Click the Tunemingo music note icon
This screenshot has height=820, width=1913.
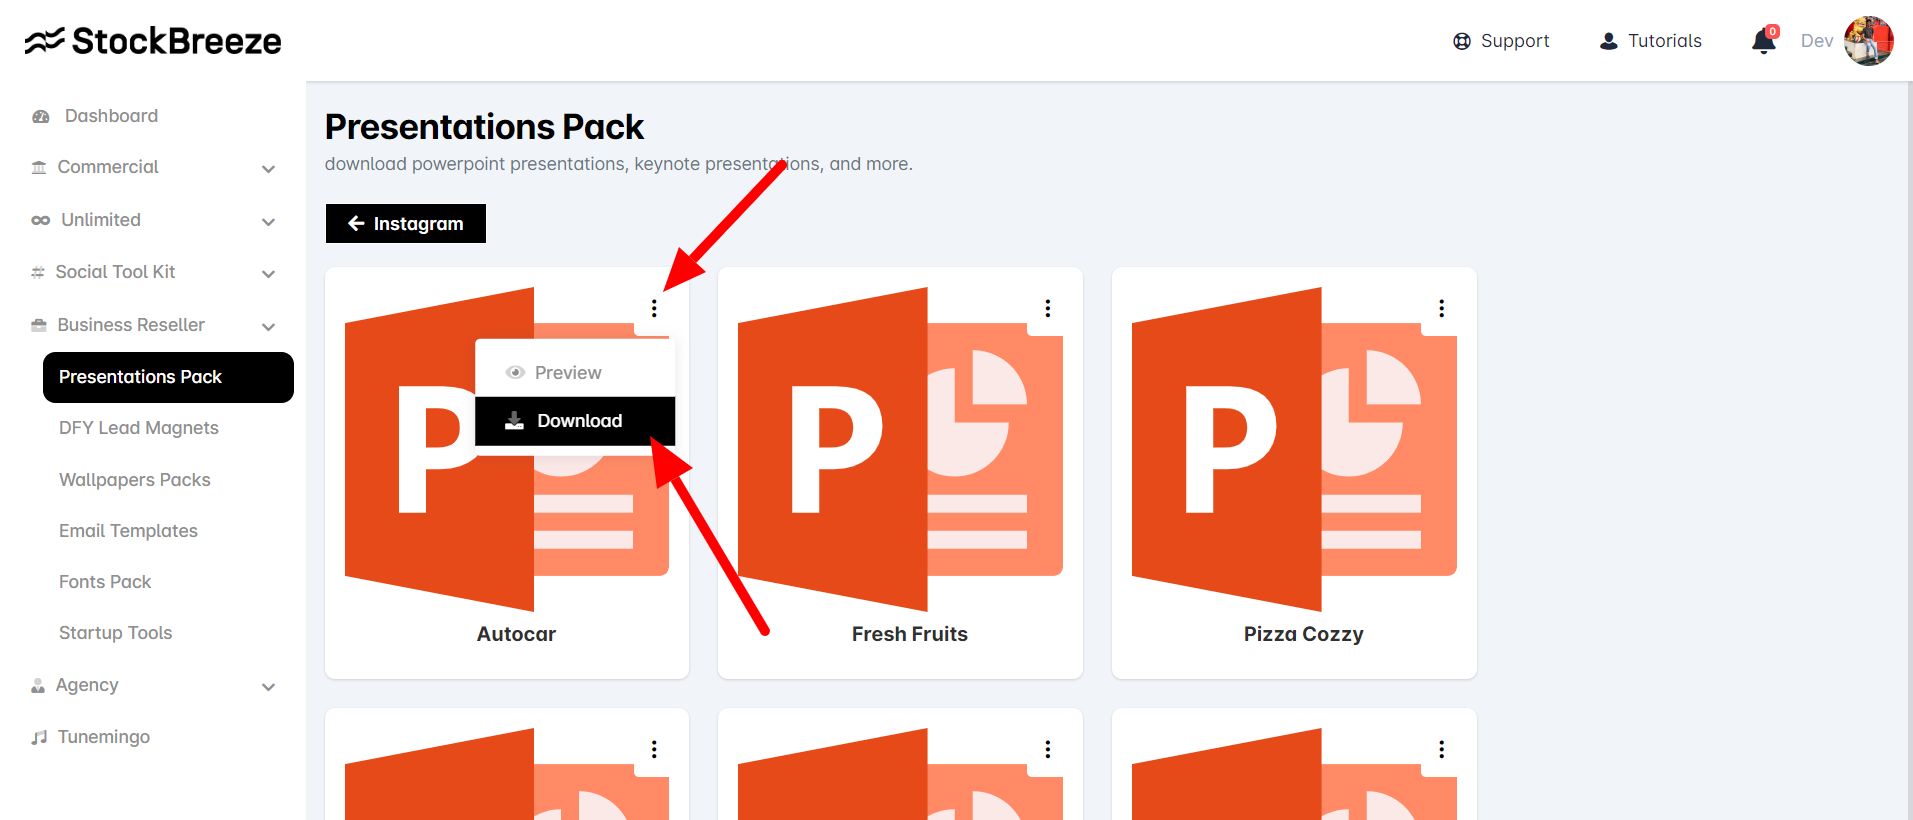[39, 737]
